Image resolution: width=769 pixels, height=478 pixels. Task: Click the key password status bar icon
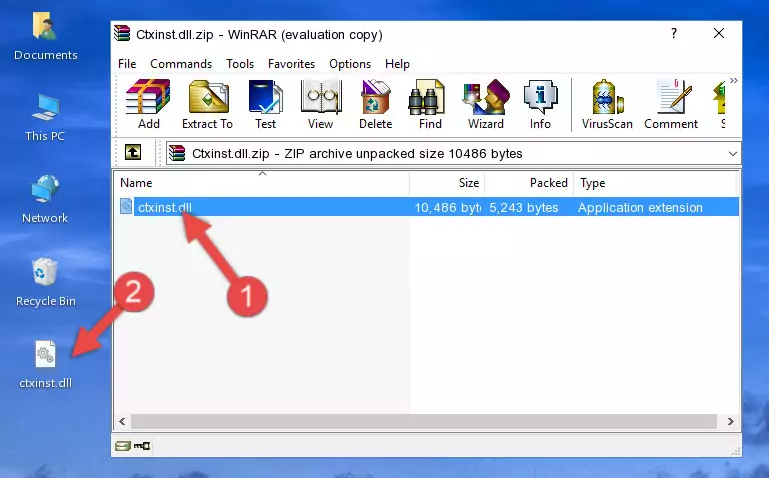(x=142, y=445)
